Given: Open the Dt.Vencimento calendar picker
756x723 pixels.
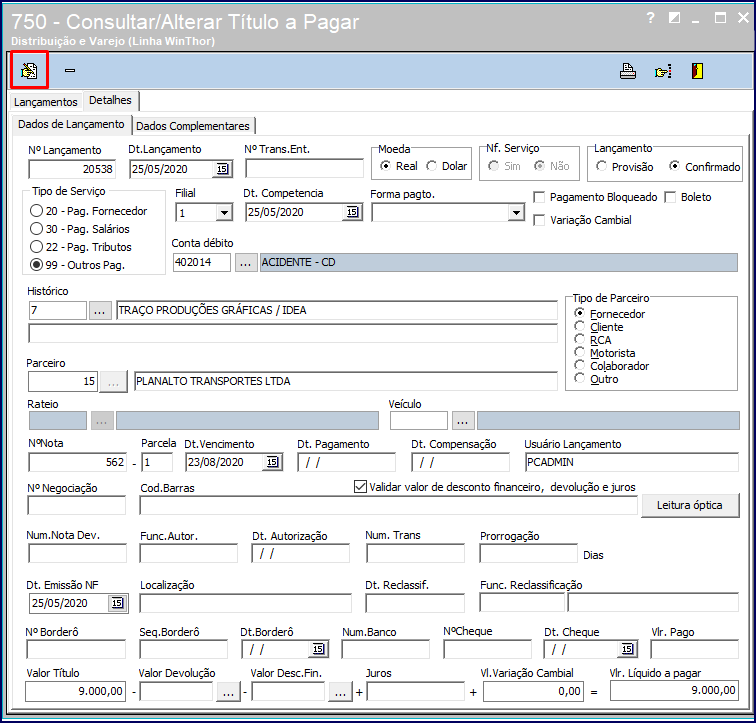Looking at the screenshot, I should [x=272, y=462].
